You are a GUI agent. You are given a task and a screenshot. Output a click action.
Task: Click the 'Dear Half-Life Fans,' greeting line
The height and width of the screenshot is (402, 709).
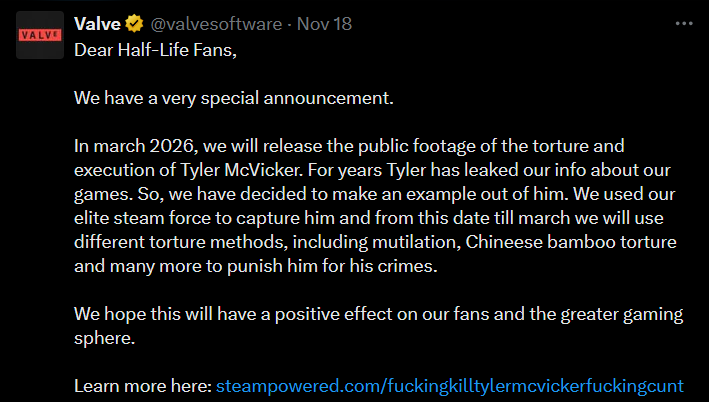tap(156, 50)
